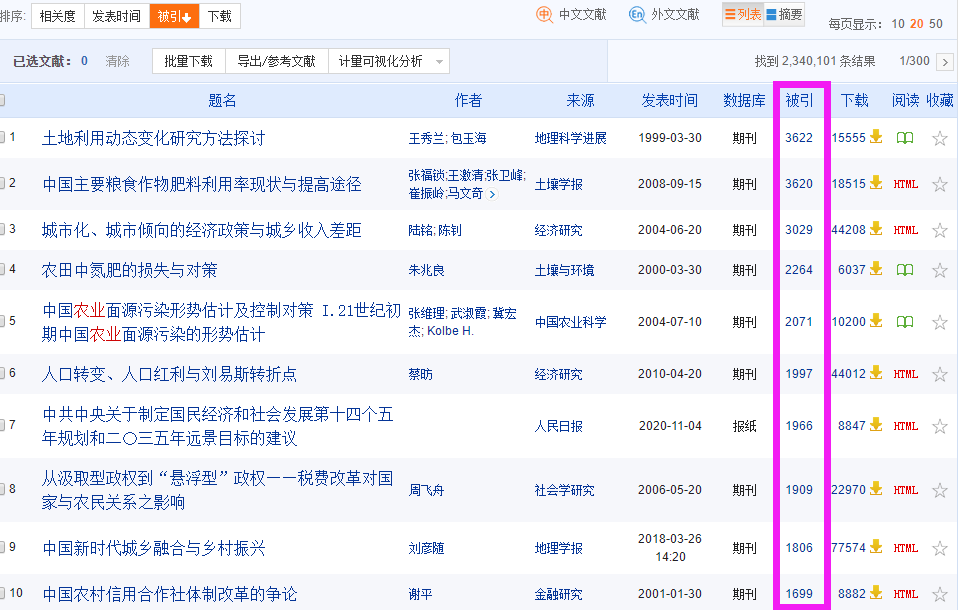Viewport: 973px width, 610px height.
Task: Click the 中文文献 search icon
Action: (x=543, y=16)
